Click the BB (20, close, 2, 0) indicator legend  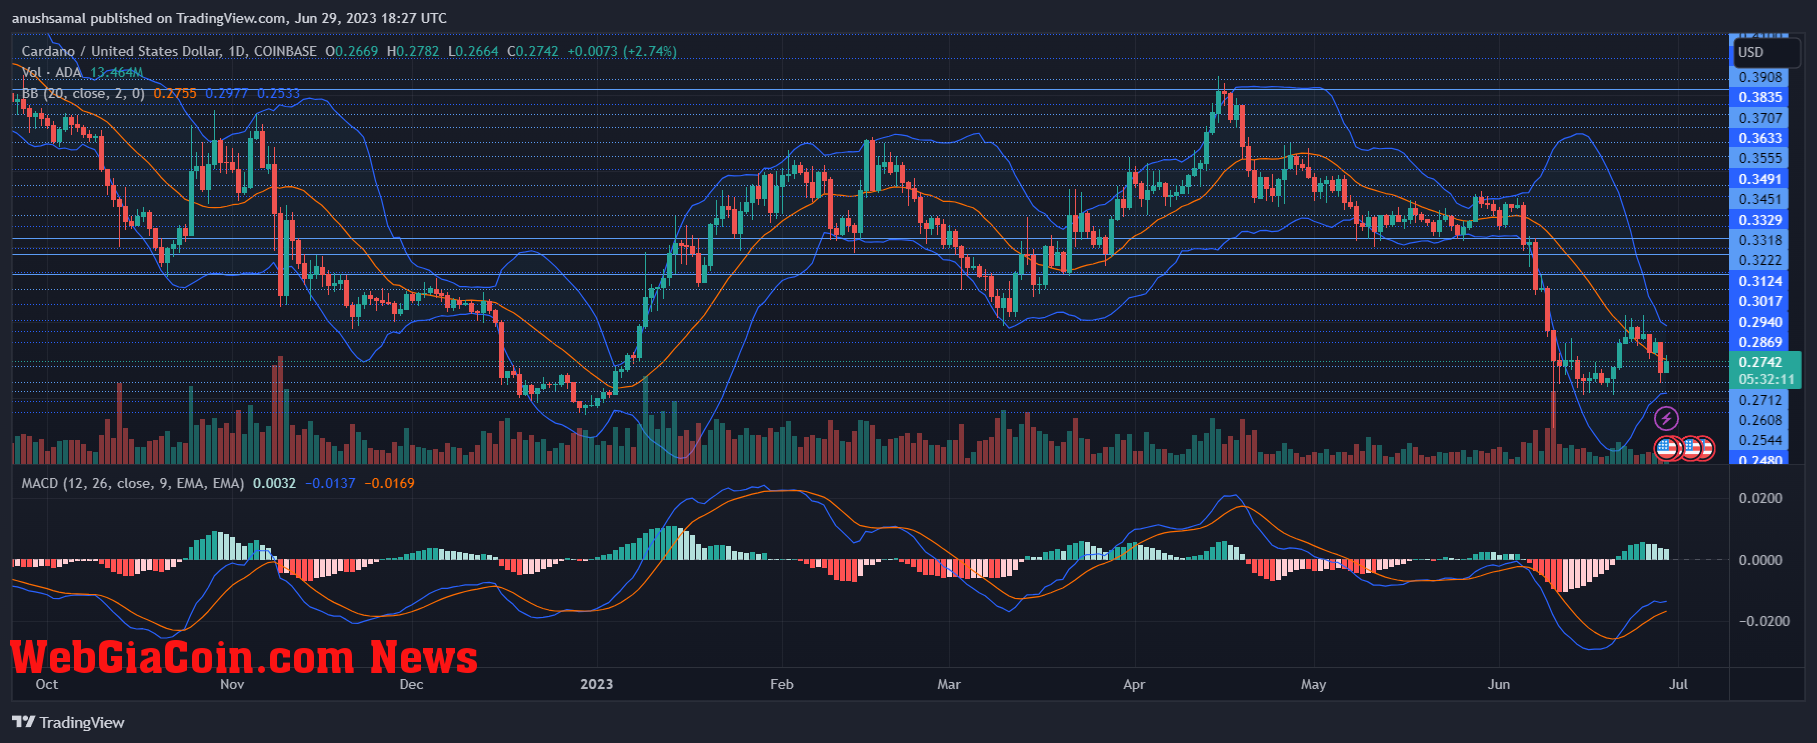click(x=83, y=93)
